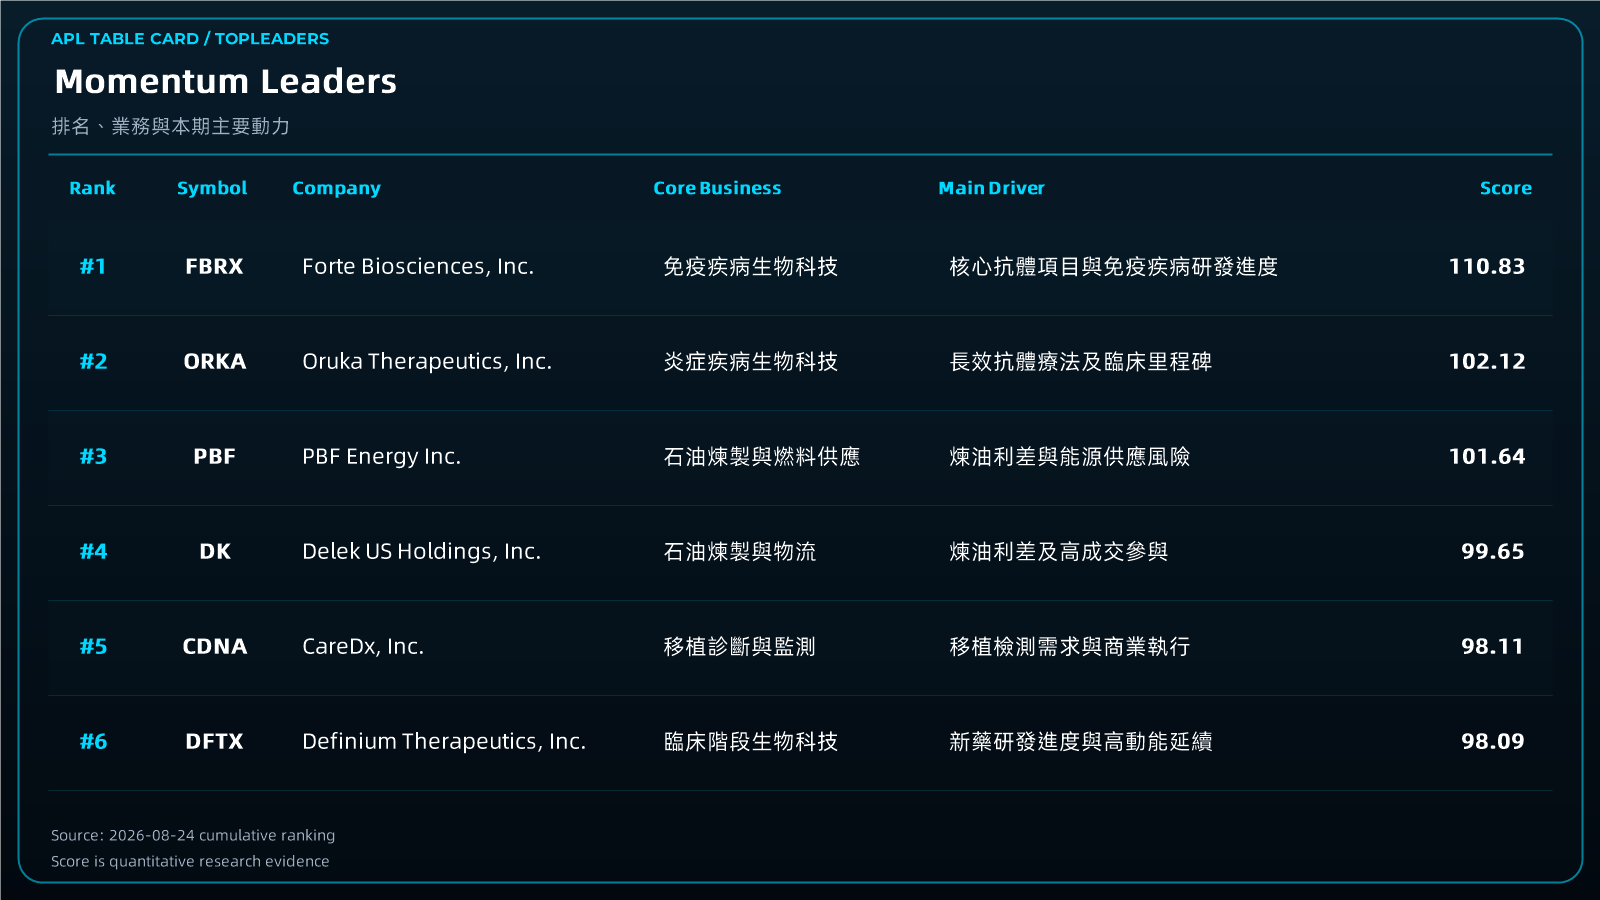This screenshot has height=900, width=1600.
Task: Click 石油煉製與燃料供應 core business cell
Action: (762, 456)
